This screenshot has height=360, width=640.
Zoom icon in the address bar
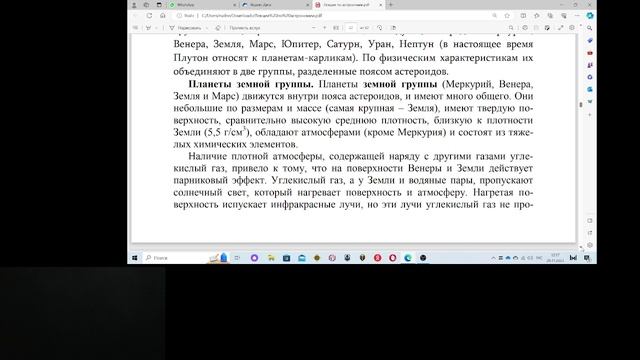click(x=494, y=16)
